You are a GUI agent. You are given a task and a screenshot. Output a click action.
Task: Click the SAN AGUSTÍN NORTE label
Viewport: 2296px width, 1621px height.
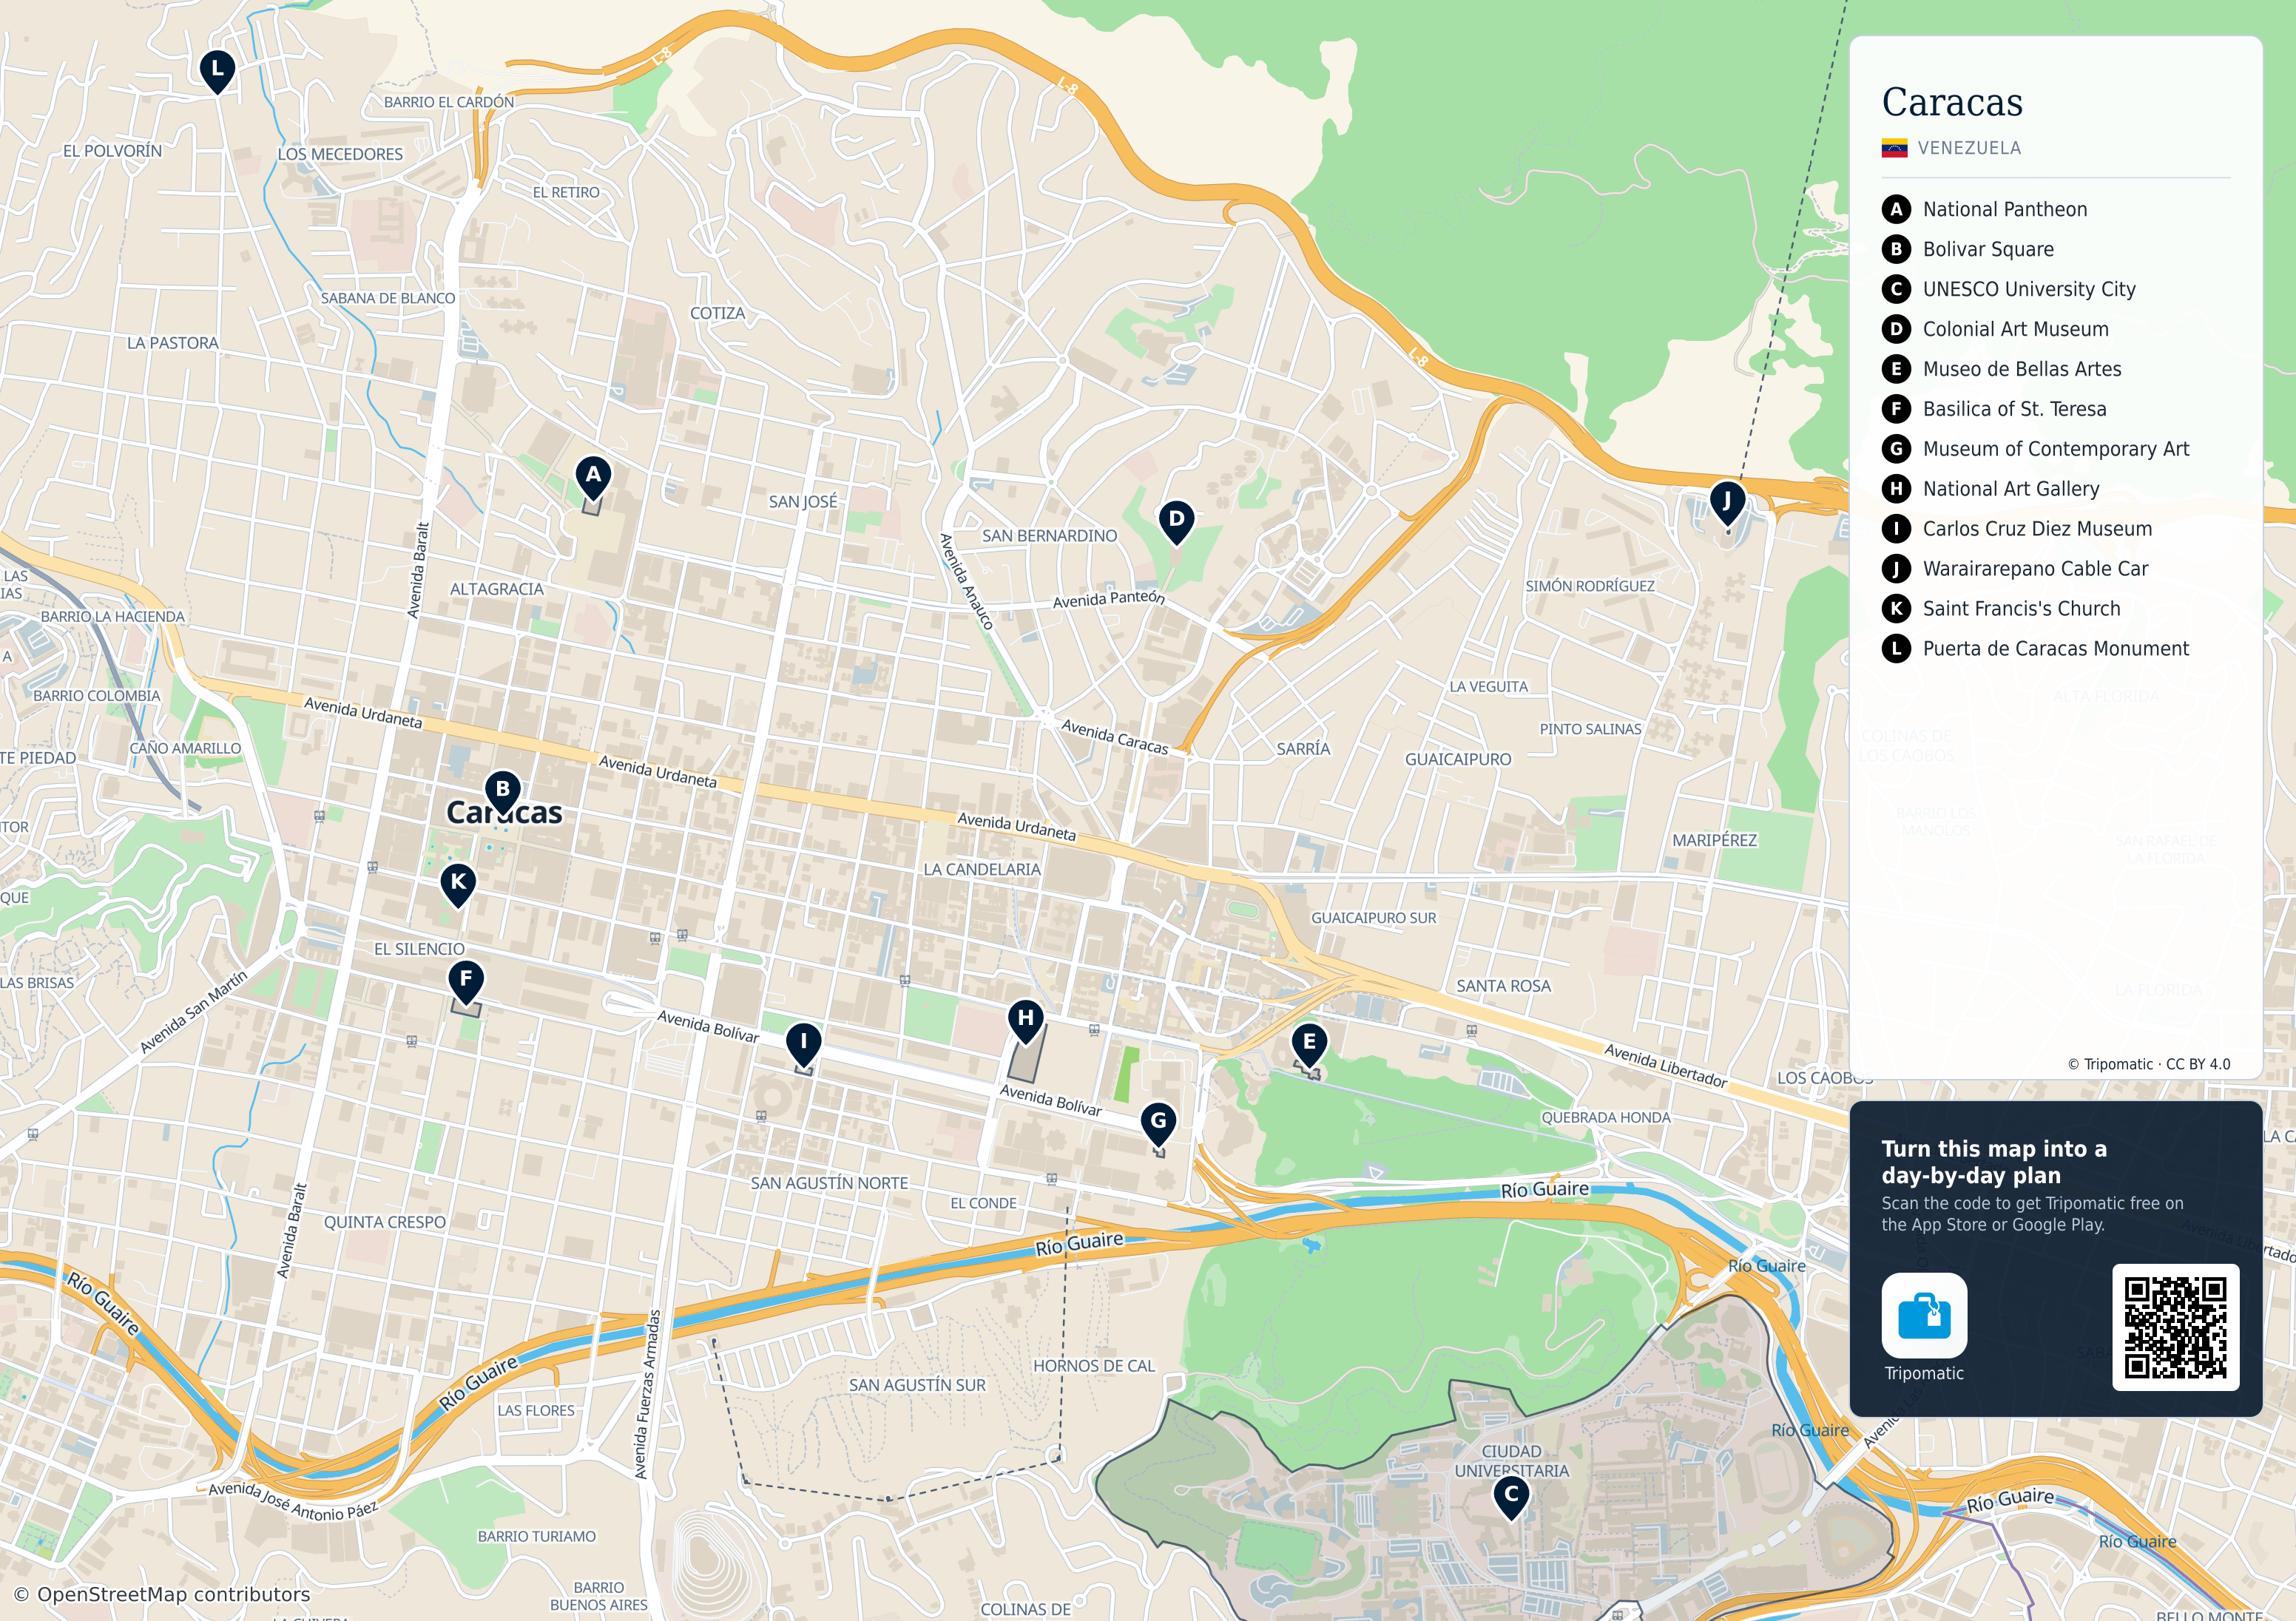click(x=829, y=1183)
